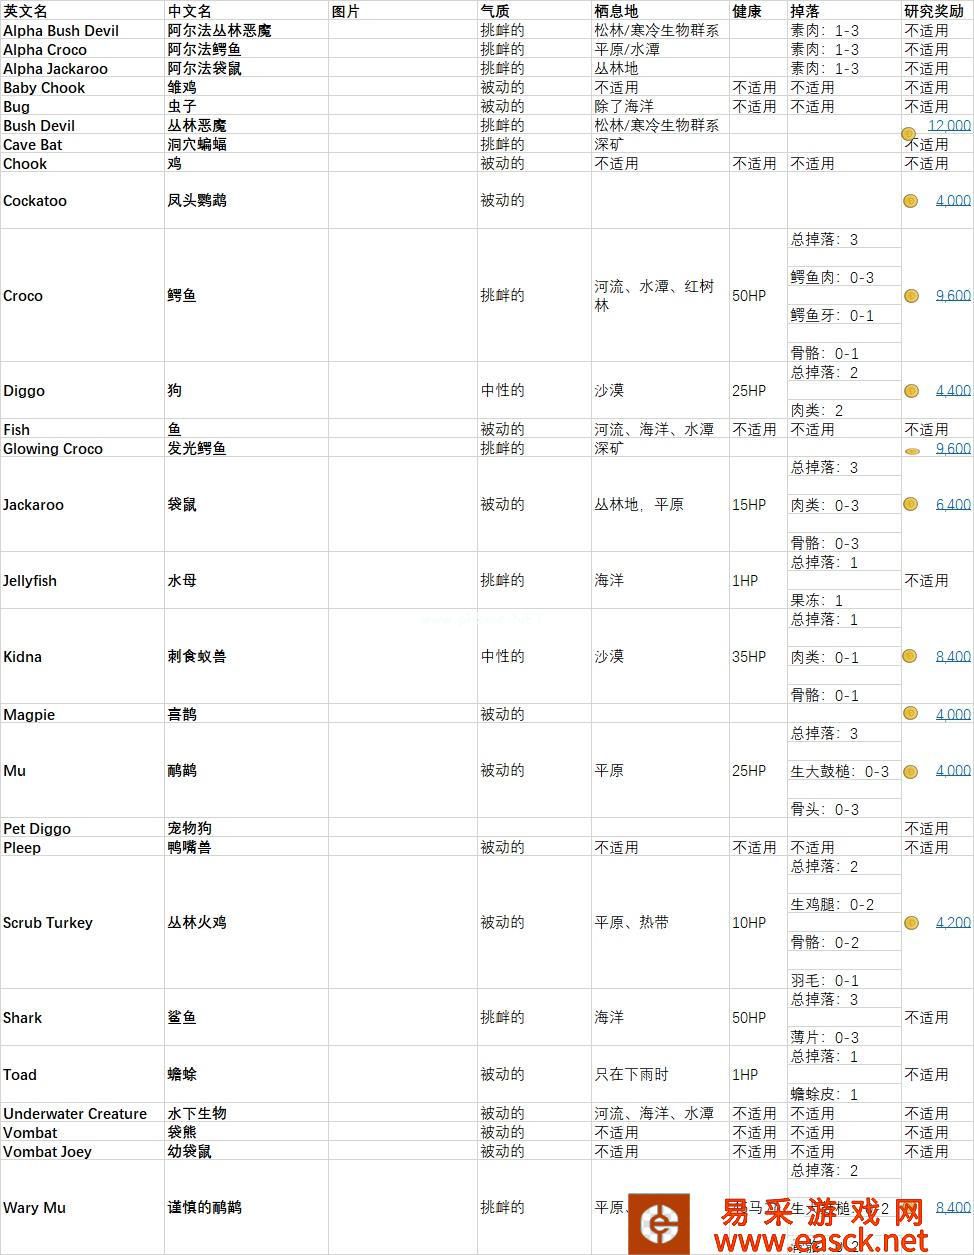Open the 4,200 reward link for Scrub Turkey
The image size is (974, 1255).
point(953,923)
